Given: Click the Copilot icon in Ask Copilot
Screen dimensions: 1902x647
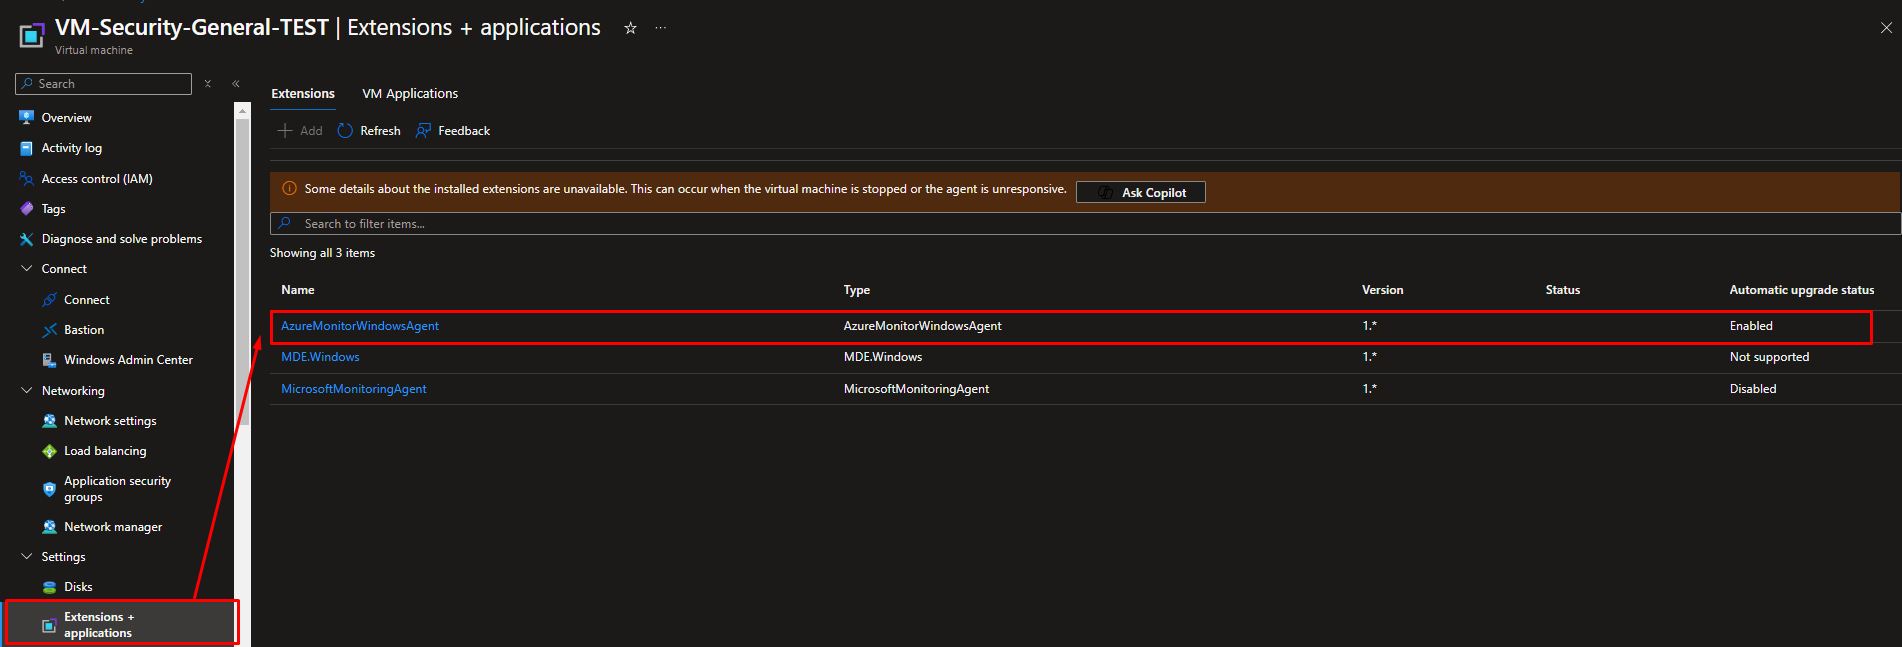Looking at the screenshot, I should coord(1105,192).
